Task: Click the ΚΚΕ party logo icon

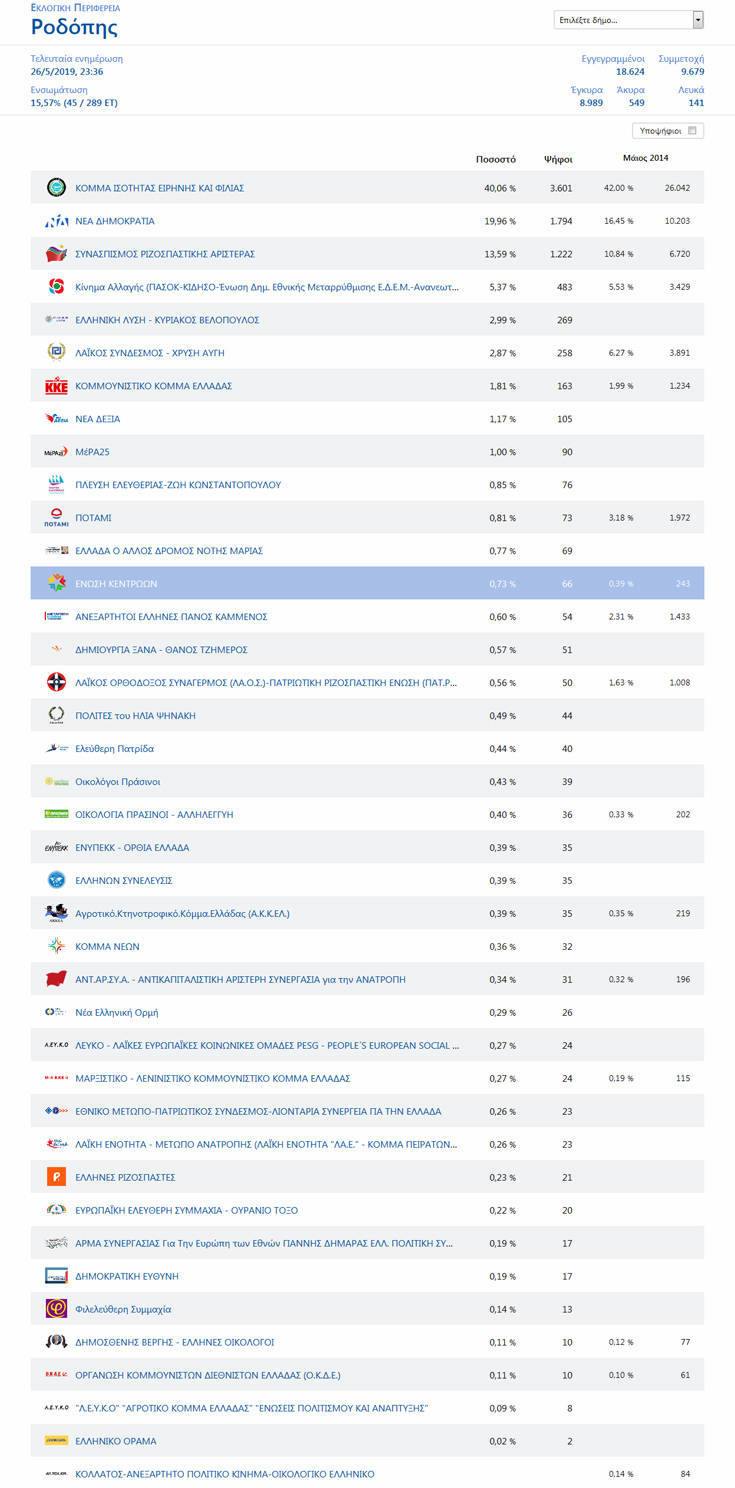Action: 56,386
